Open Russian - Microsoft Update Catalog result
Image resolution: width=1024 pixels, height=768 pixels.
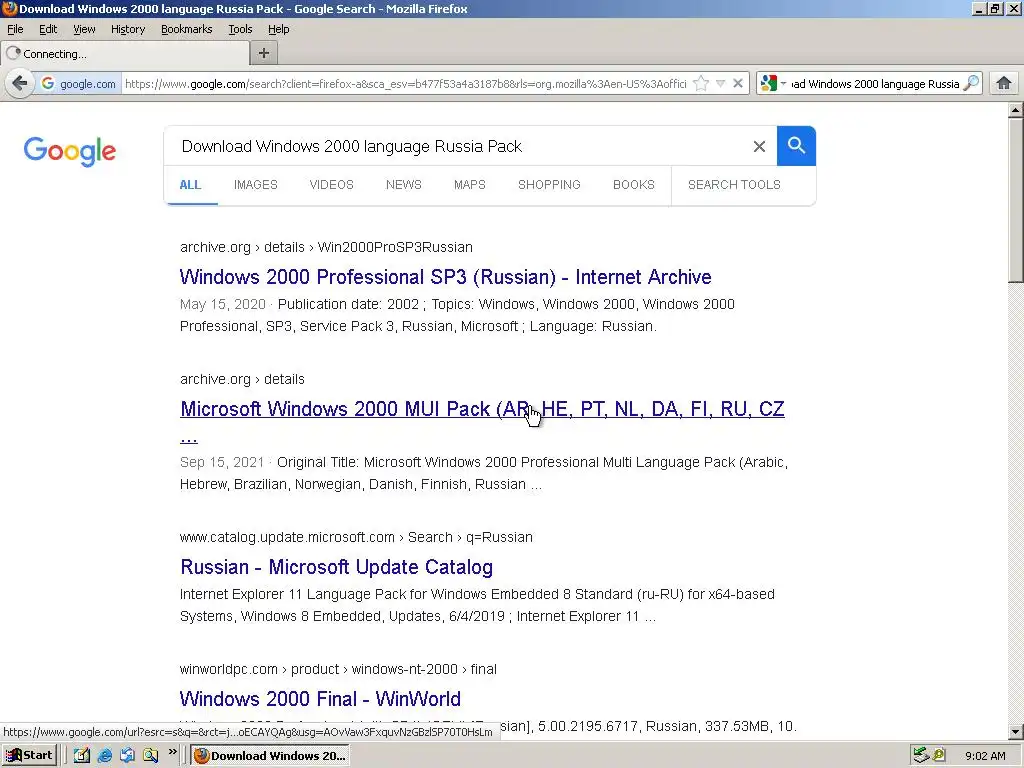336,567
